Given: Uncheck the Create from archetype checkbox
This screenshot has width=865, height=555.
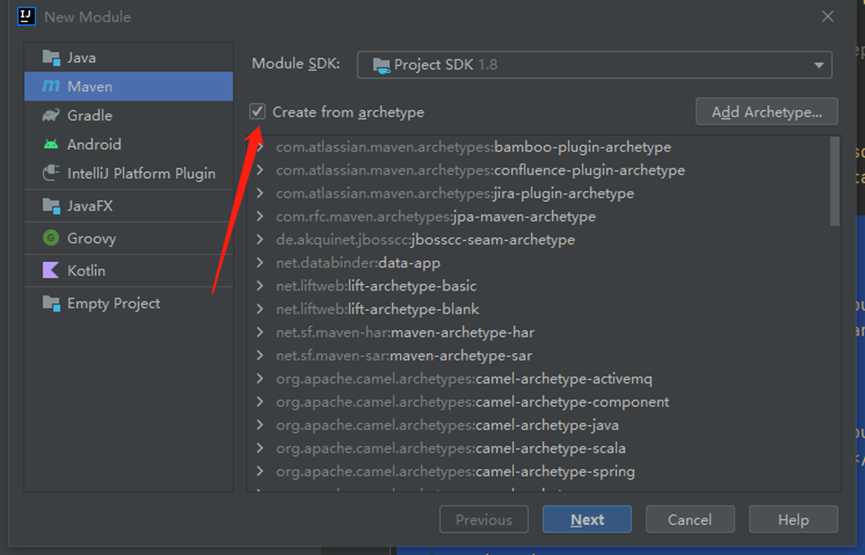Looking at the screenshot, I should pyautogui.click(x=257, y=111).
